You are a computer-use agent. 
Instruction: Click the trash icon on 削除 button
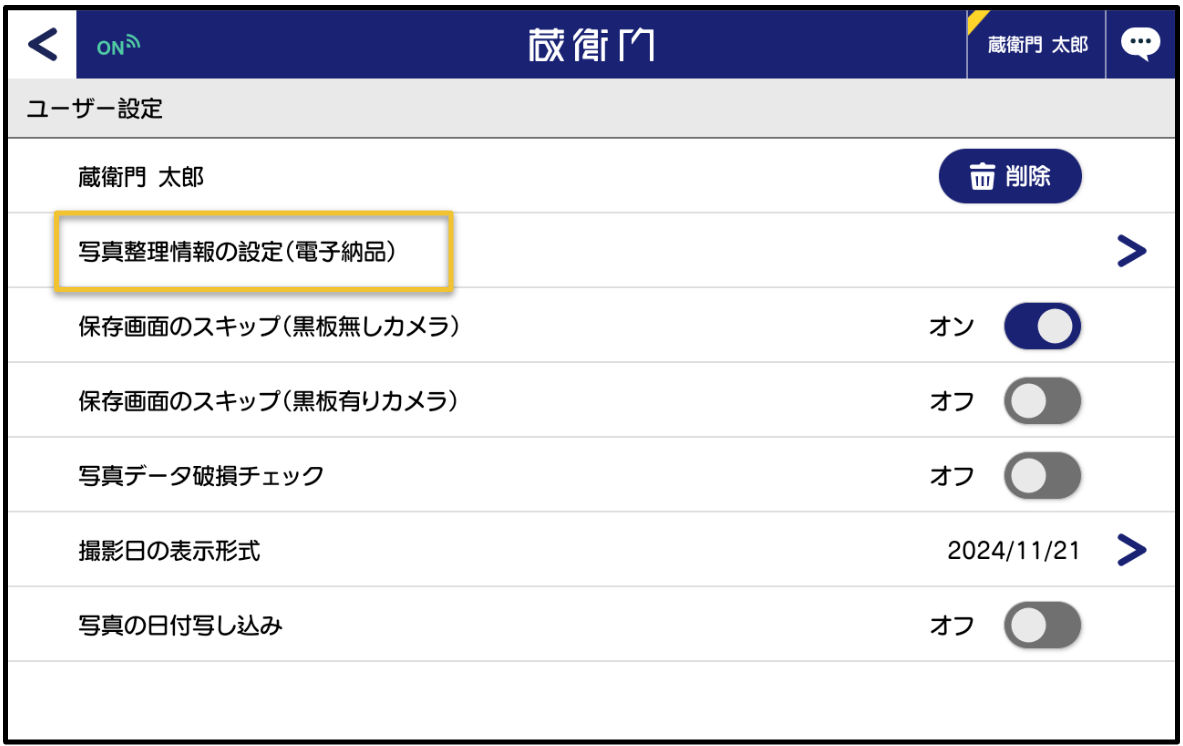(x=983, y=177)
